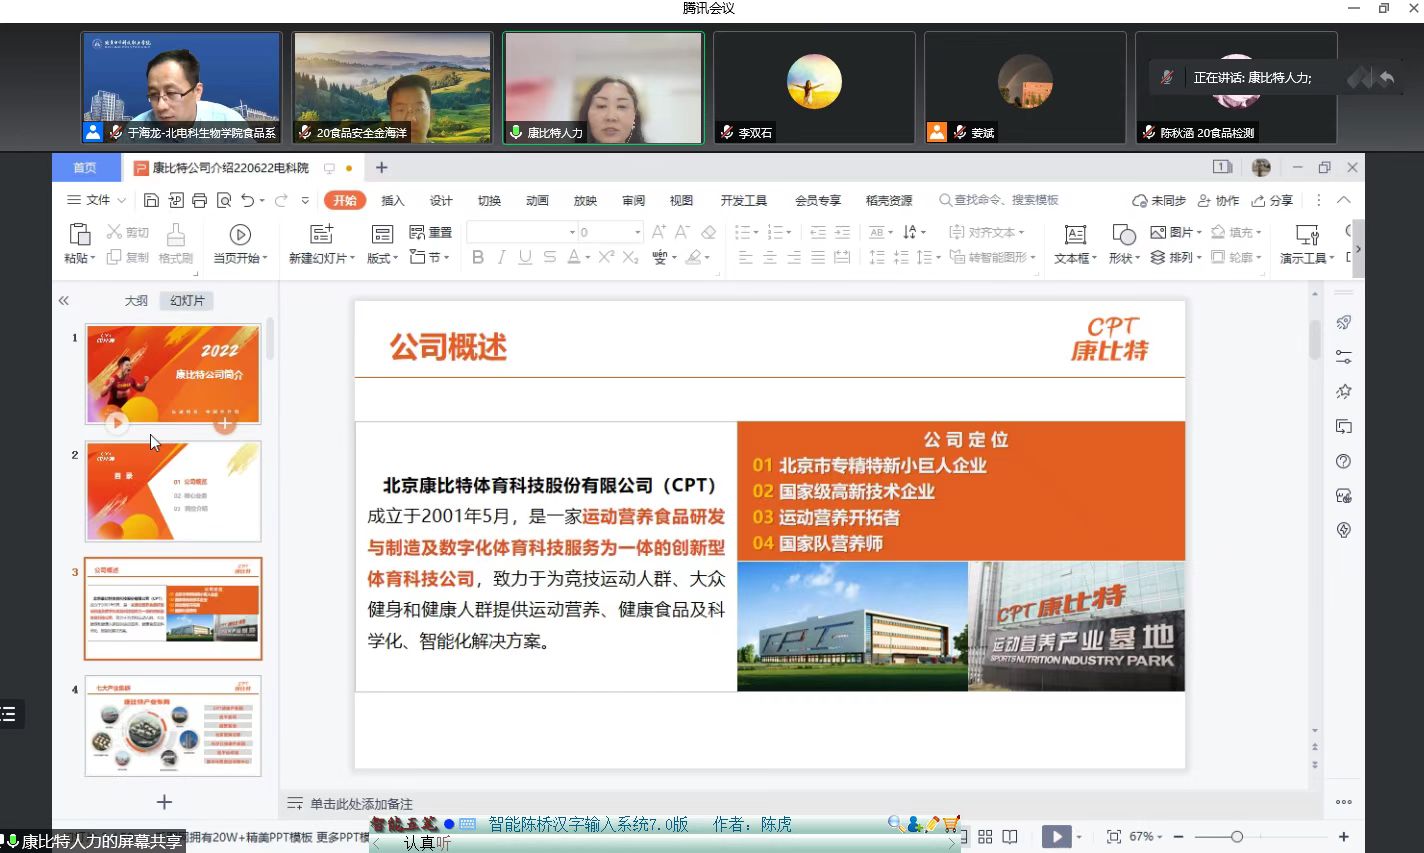Open the font name combo box

pos(522,232)
